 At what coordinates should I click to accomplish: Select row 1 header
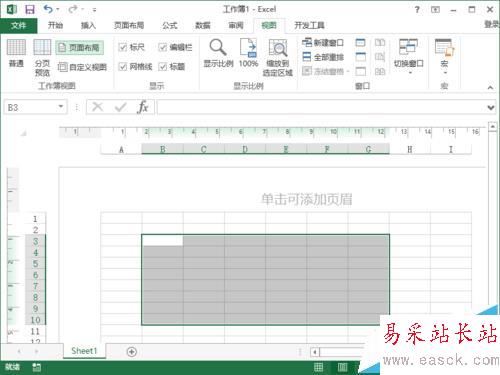[35, 219]
